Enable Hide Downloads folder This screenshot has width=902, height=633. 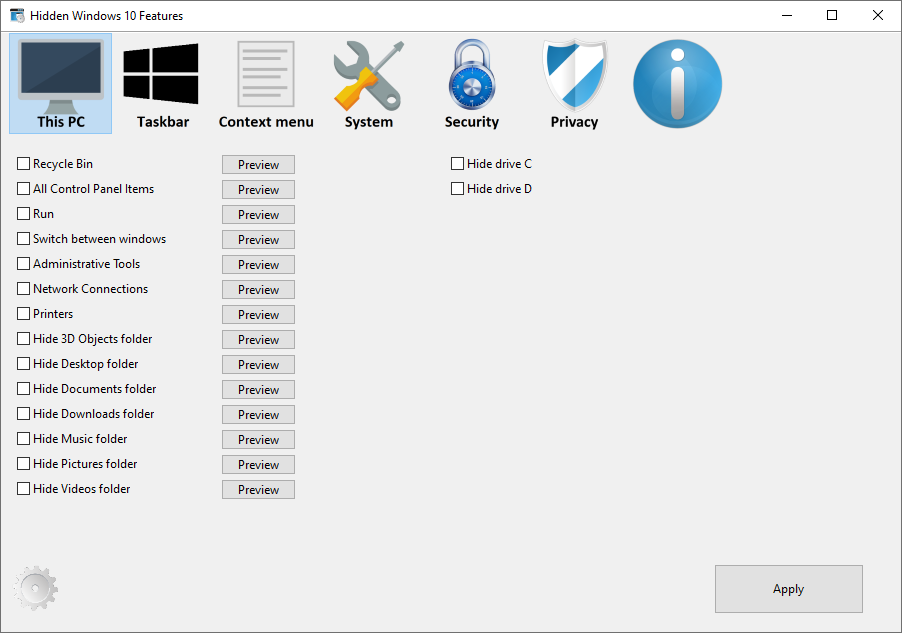tap(24, 414)
